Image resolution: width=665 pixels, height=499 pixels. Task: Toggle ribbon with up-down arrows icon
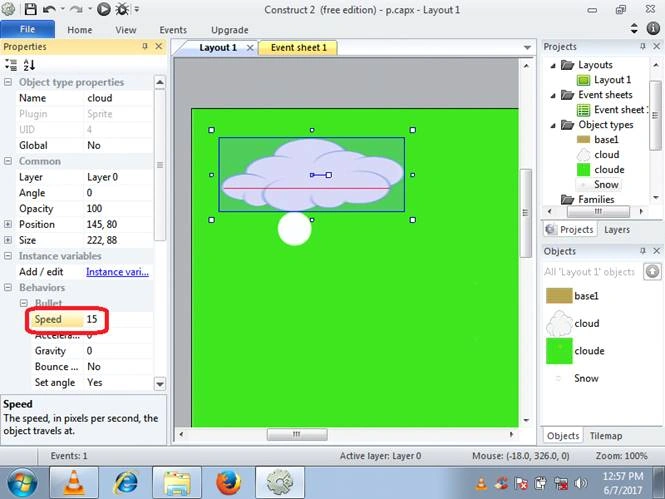[634, 28]
